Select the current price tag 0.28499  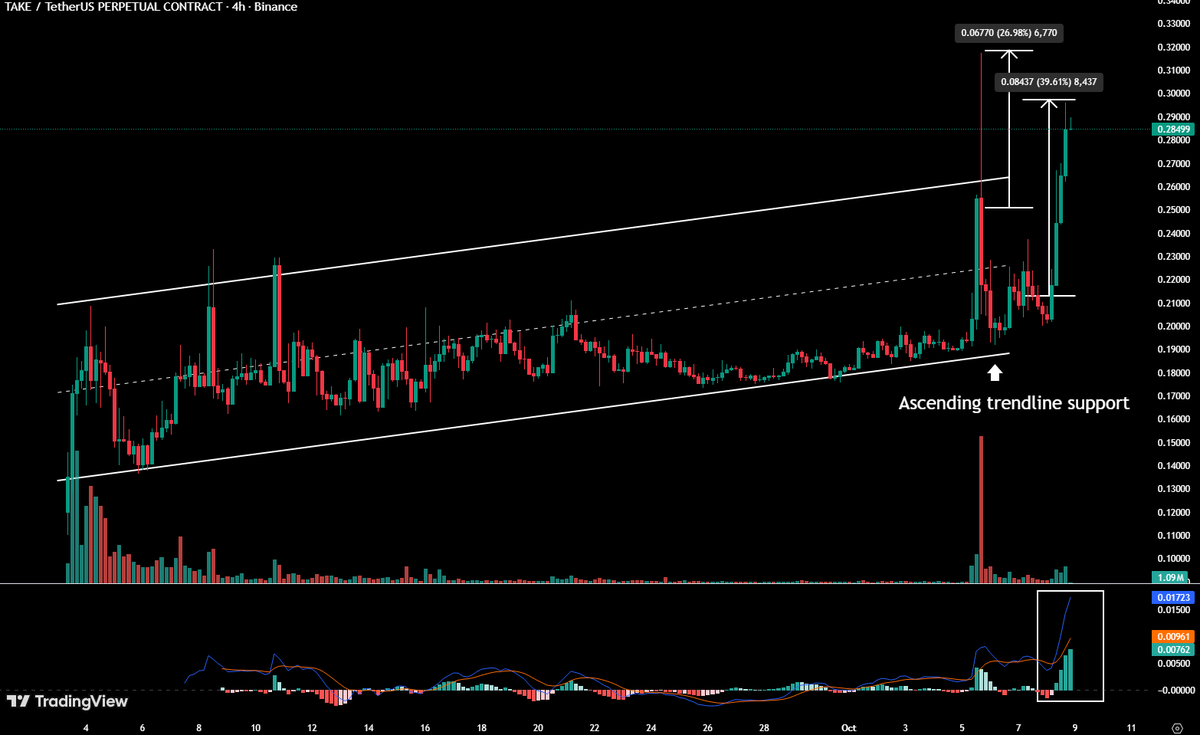1172,129
